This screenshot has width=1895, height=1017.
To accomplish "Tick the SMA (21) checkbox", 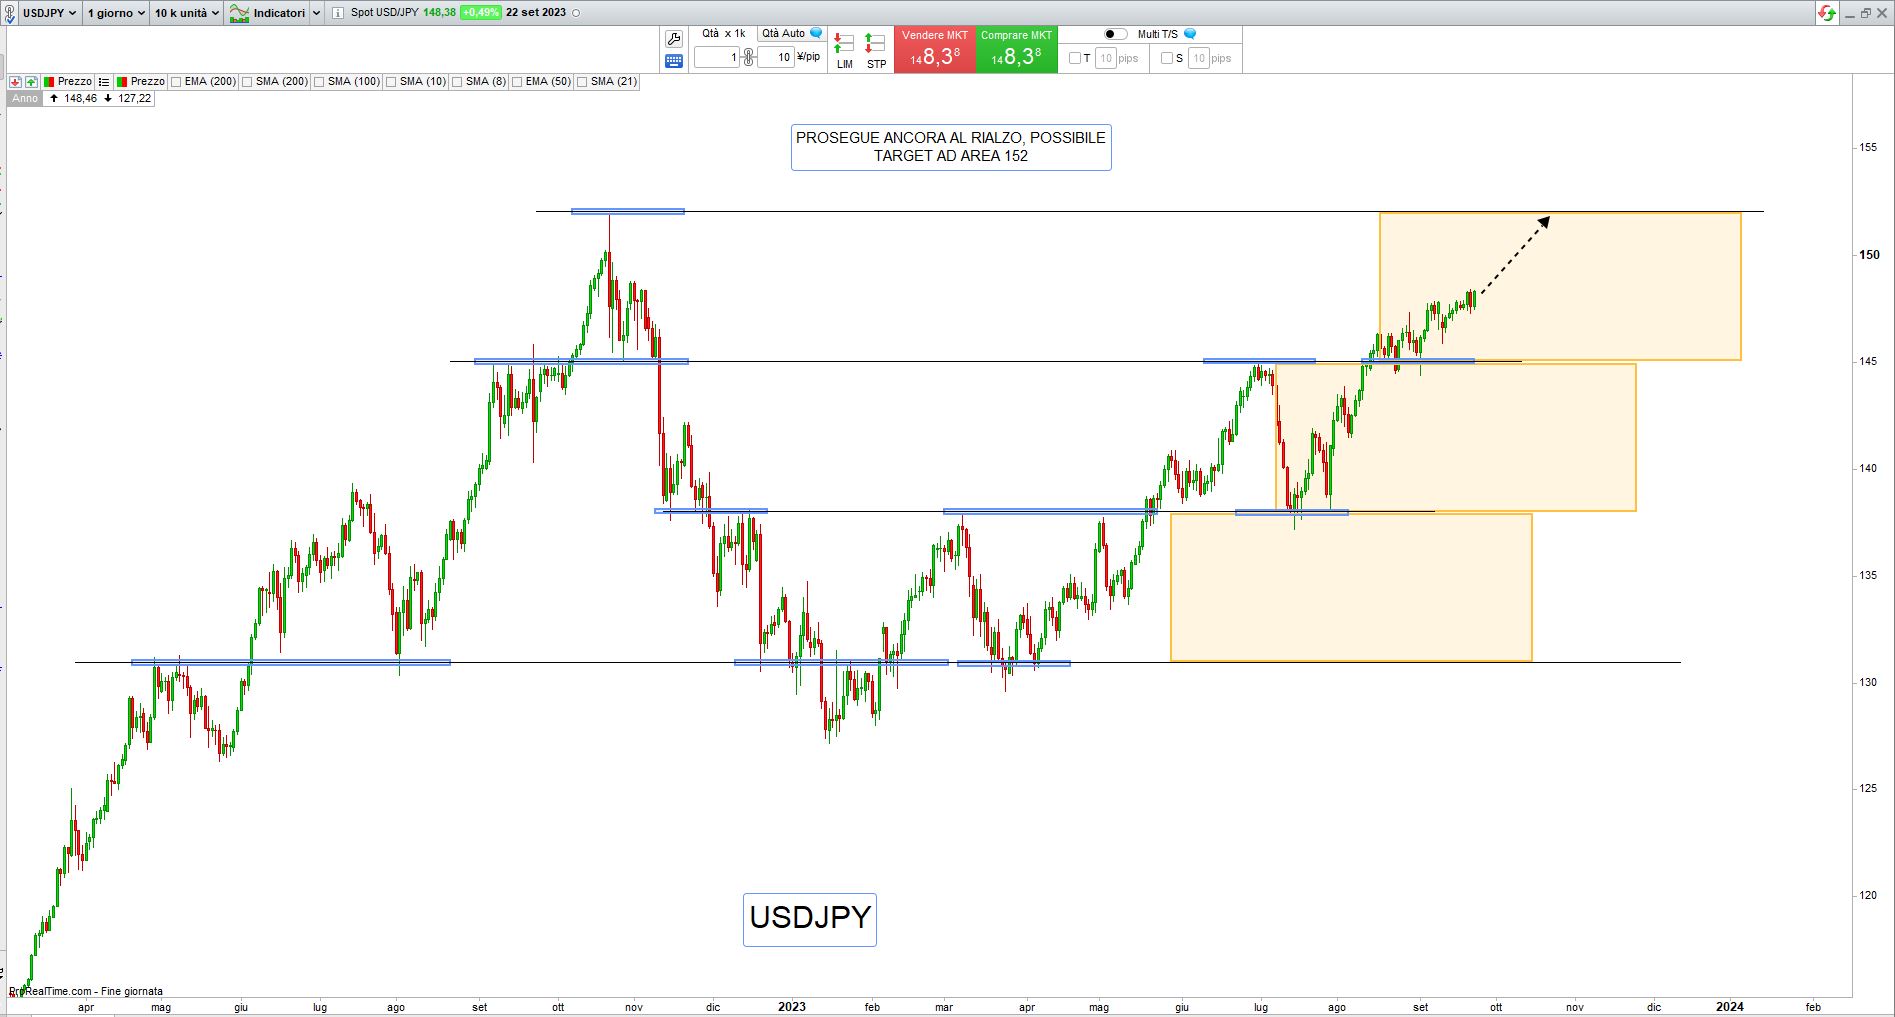I will 582,82.
